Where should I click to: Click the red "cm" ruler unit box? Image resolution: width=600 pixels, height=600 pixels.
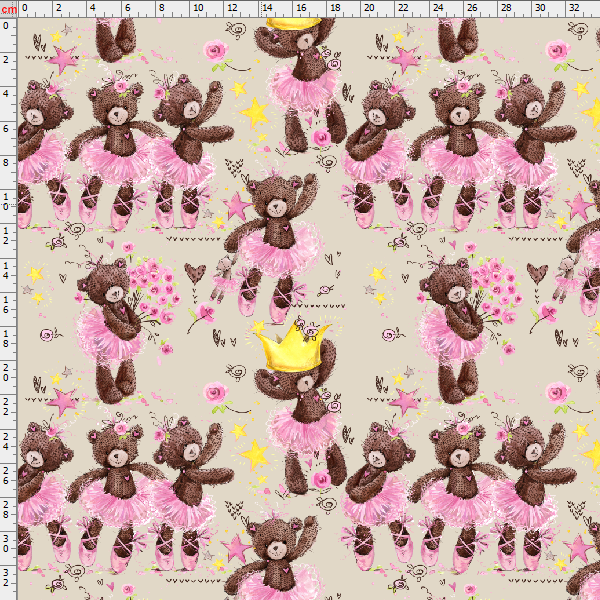point(8,9)
